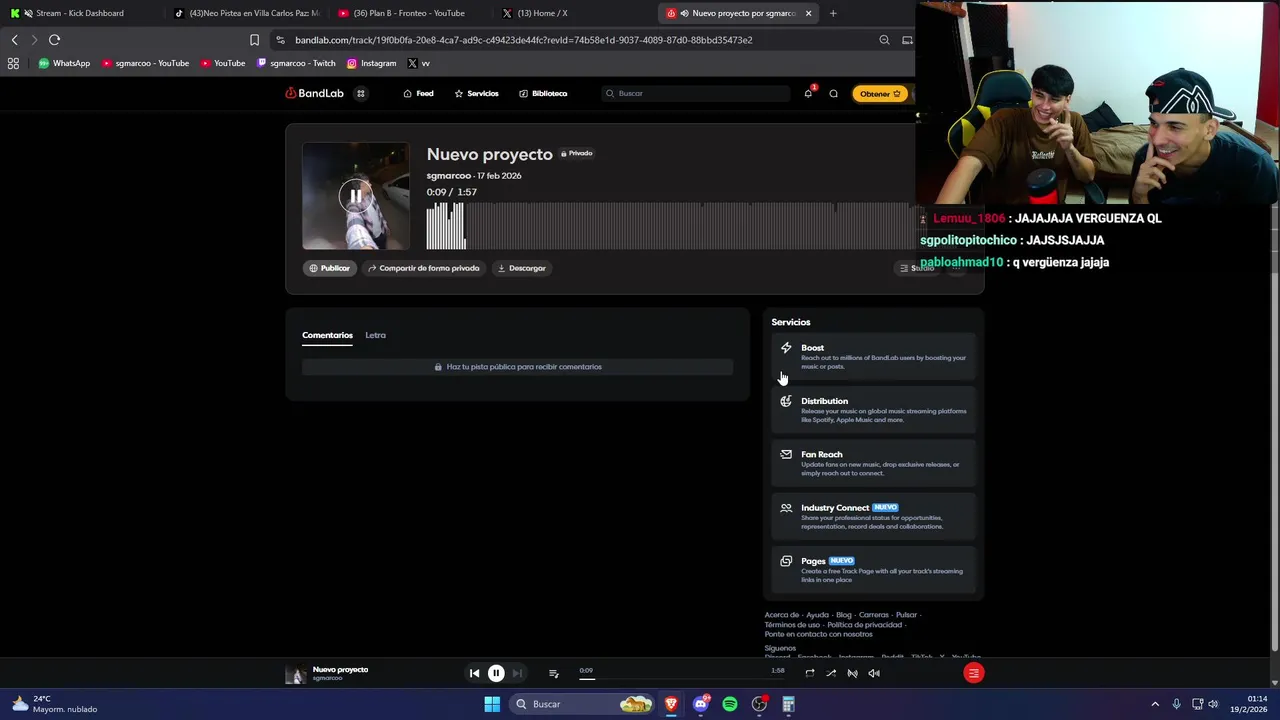Pause the bottom player
The height and width of the screenshot is (720, 1280).
pyautogui.click(x=495, y=673)
